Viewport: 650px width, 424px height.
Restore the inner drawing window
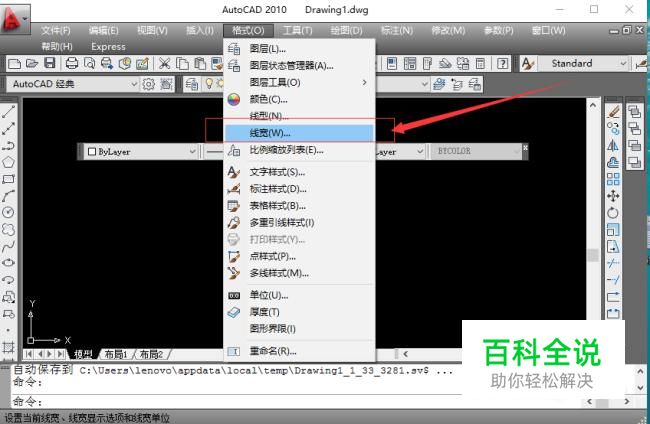627,30
